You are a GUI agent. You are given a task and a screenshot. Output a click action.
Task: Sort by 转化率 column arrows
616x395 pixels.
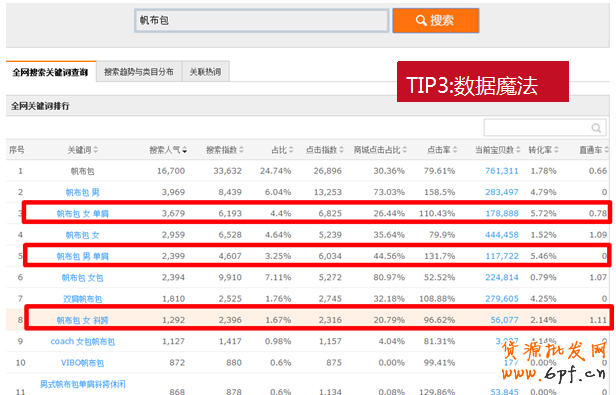coord(556,150)
